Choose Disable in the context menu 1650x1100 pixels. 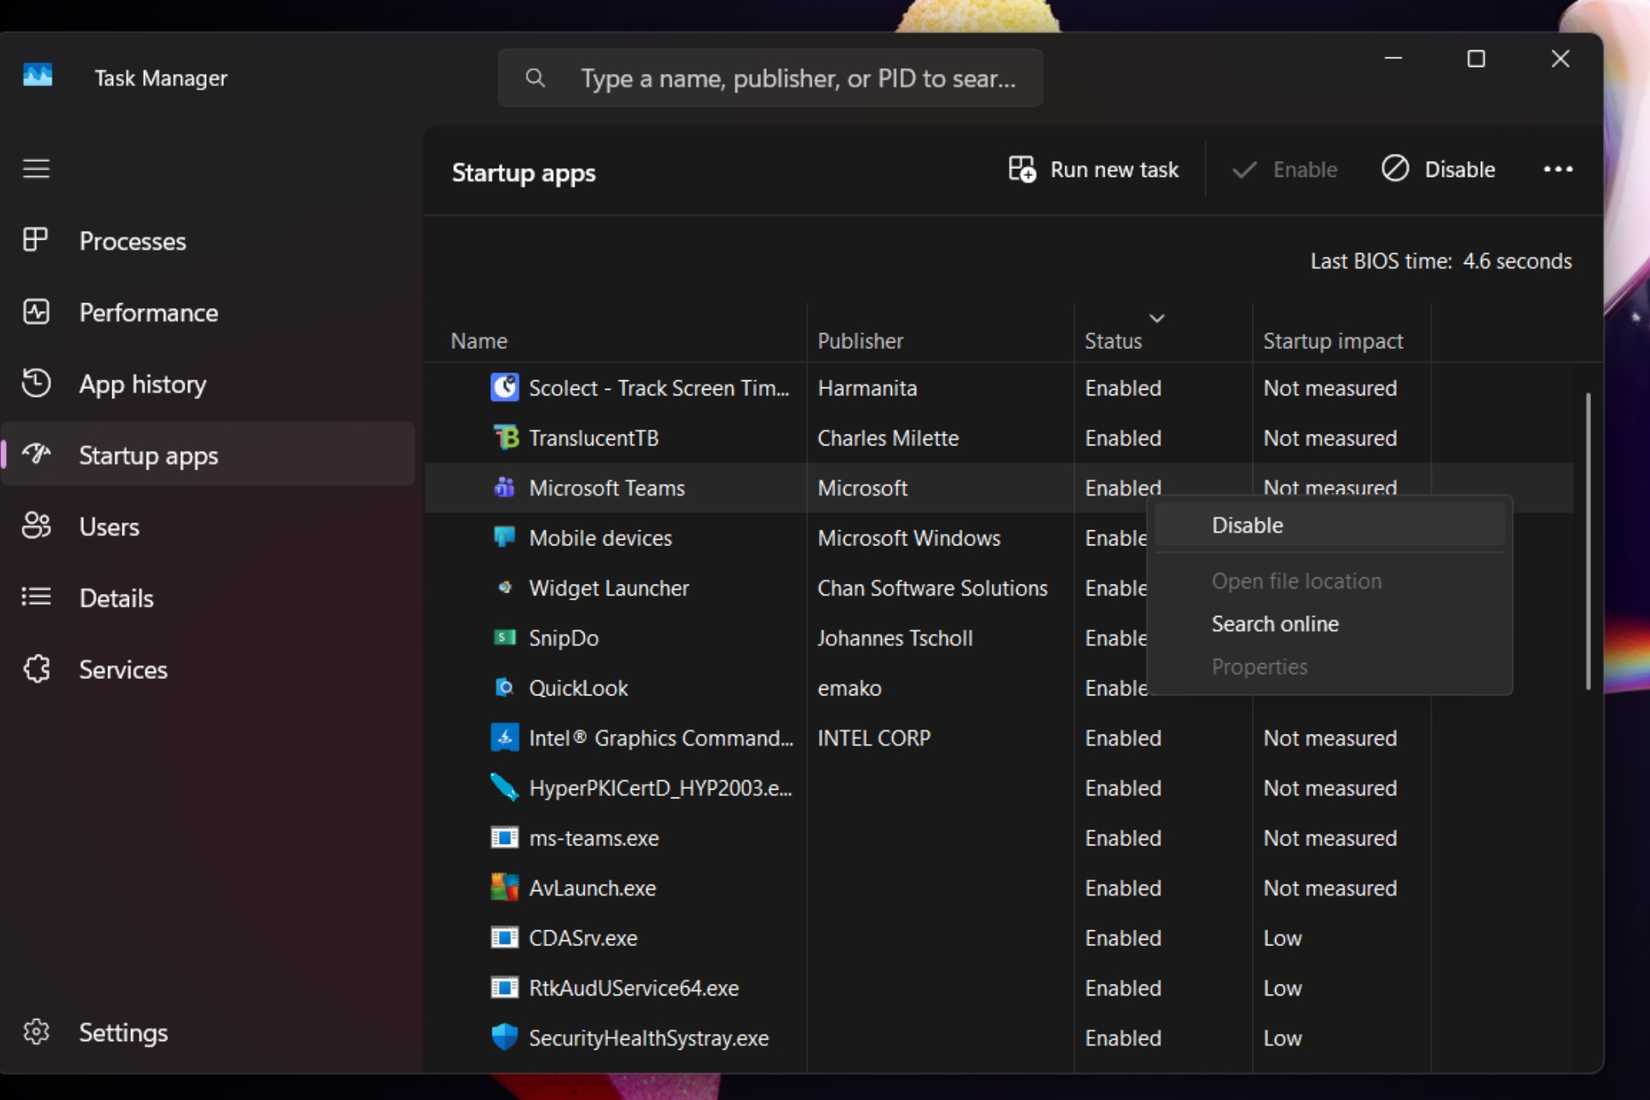[1329, 525]
